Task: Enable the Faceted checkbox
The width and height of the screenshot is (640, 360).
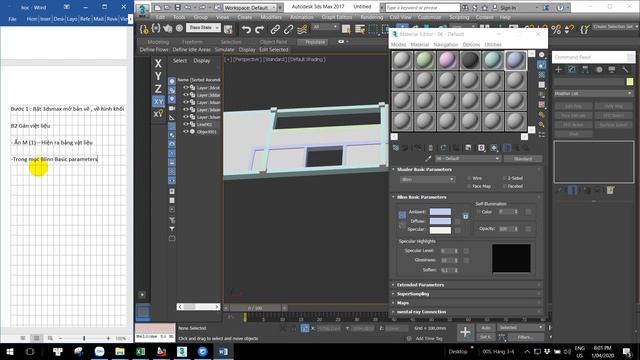Action: tap(504, 186)
